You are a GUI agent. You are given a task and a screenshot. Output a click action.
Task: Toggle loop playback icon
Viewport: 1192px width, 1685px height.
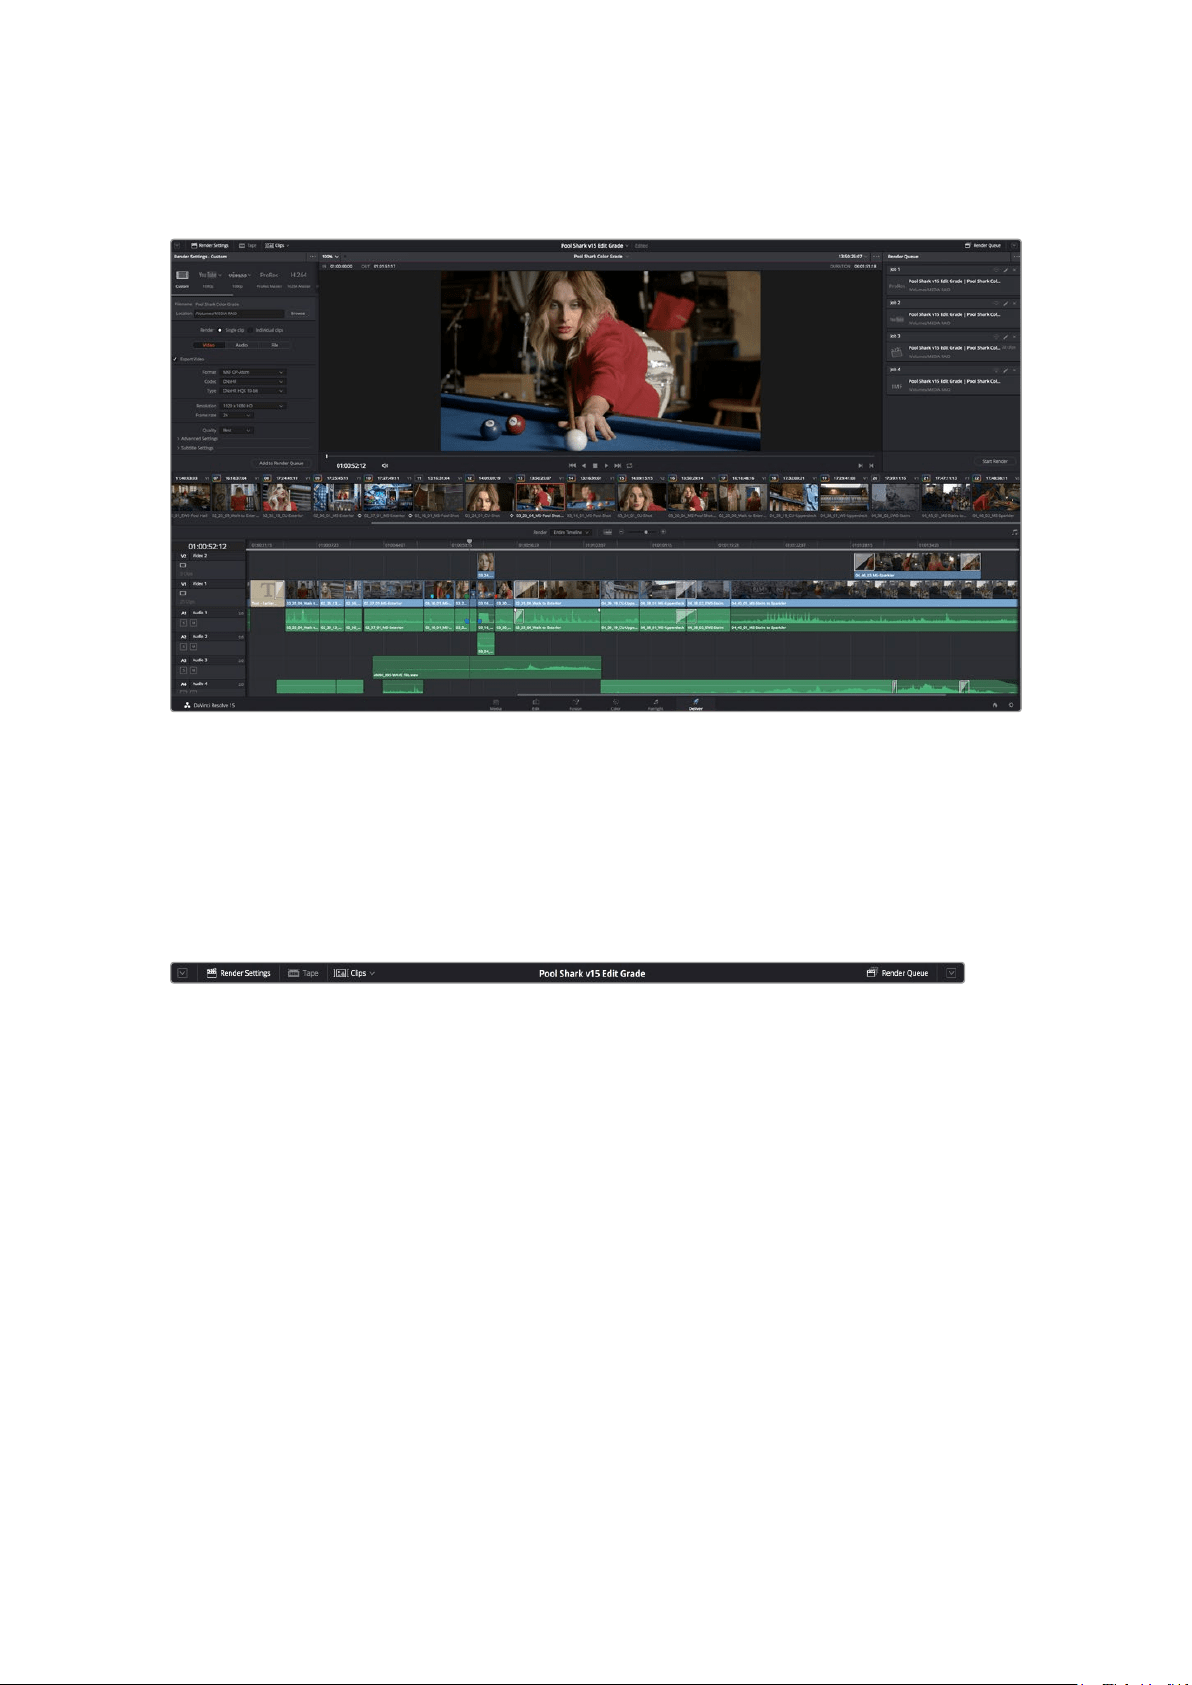[x=630, y=465]
